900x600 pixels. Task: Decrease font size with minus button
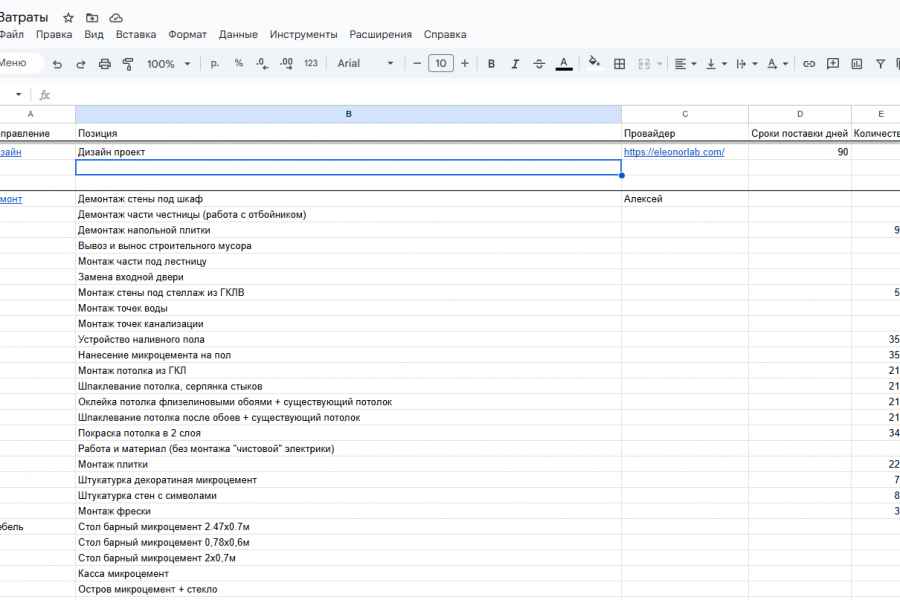(417, 64)
